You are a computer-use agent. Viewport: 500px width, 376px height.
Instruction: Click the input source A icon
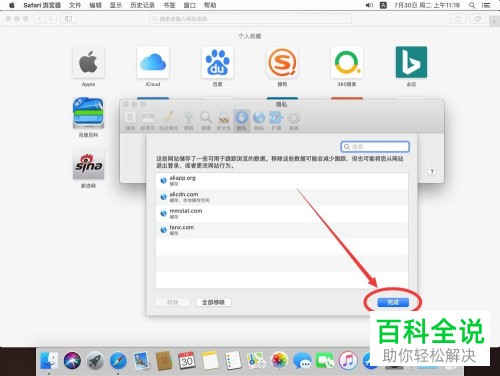point(383,5)
